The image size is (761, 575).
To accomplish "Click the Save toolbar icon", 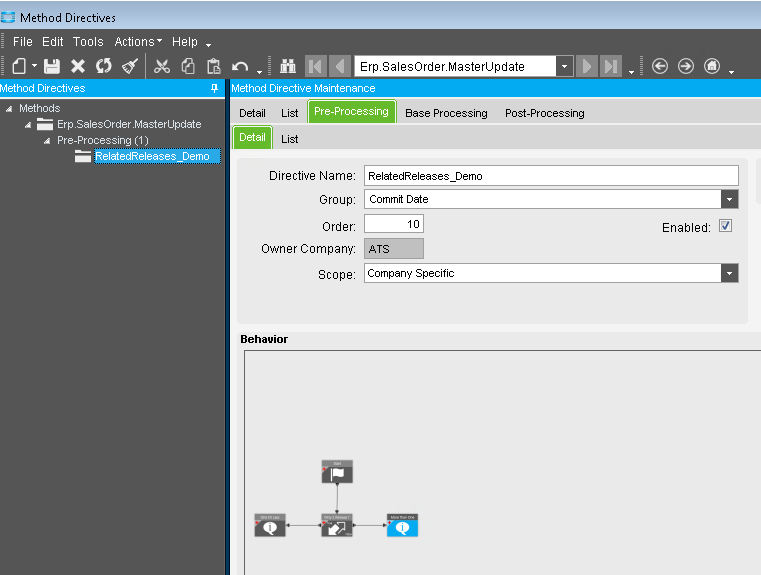I will pos(52,66).
